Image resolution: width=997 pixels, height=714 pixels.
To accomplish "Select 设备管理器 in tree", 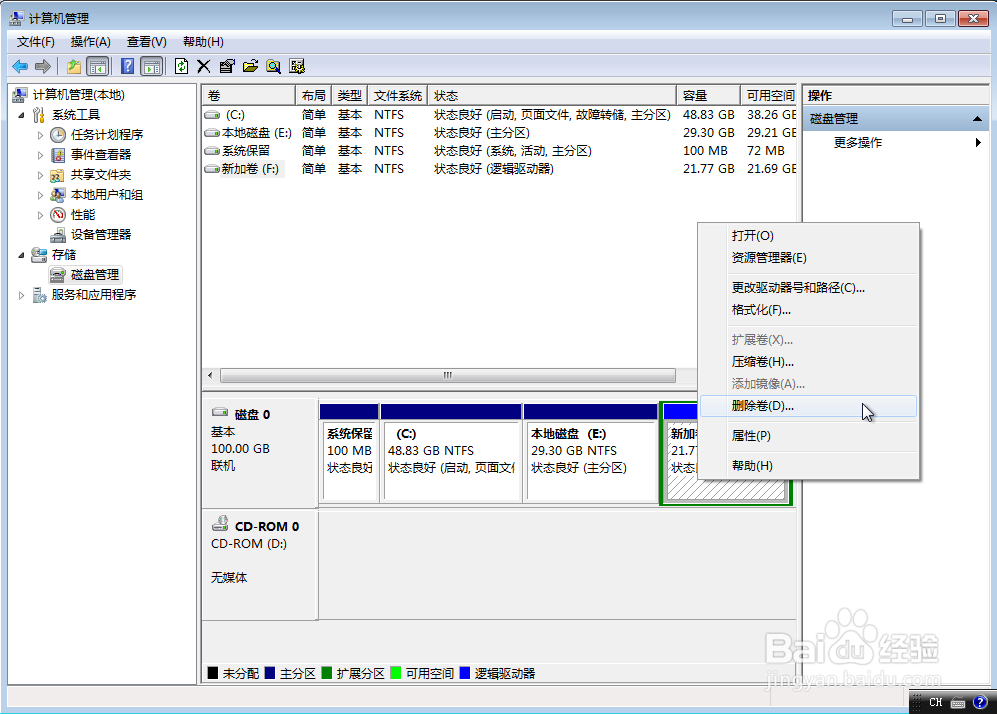I will pos(100,235).
